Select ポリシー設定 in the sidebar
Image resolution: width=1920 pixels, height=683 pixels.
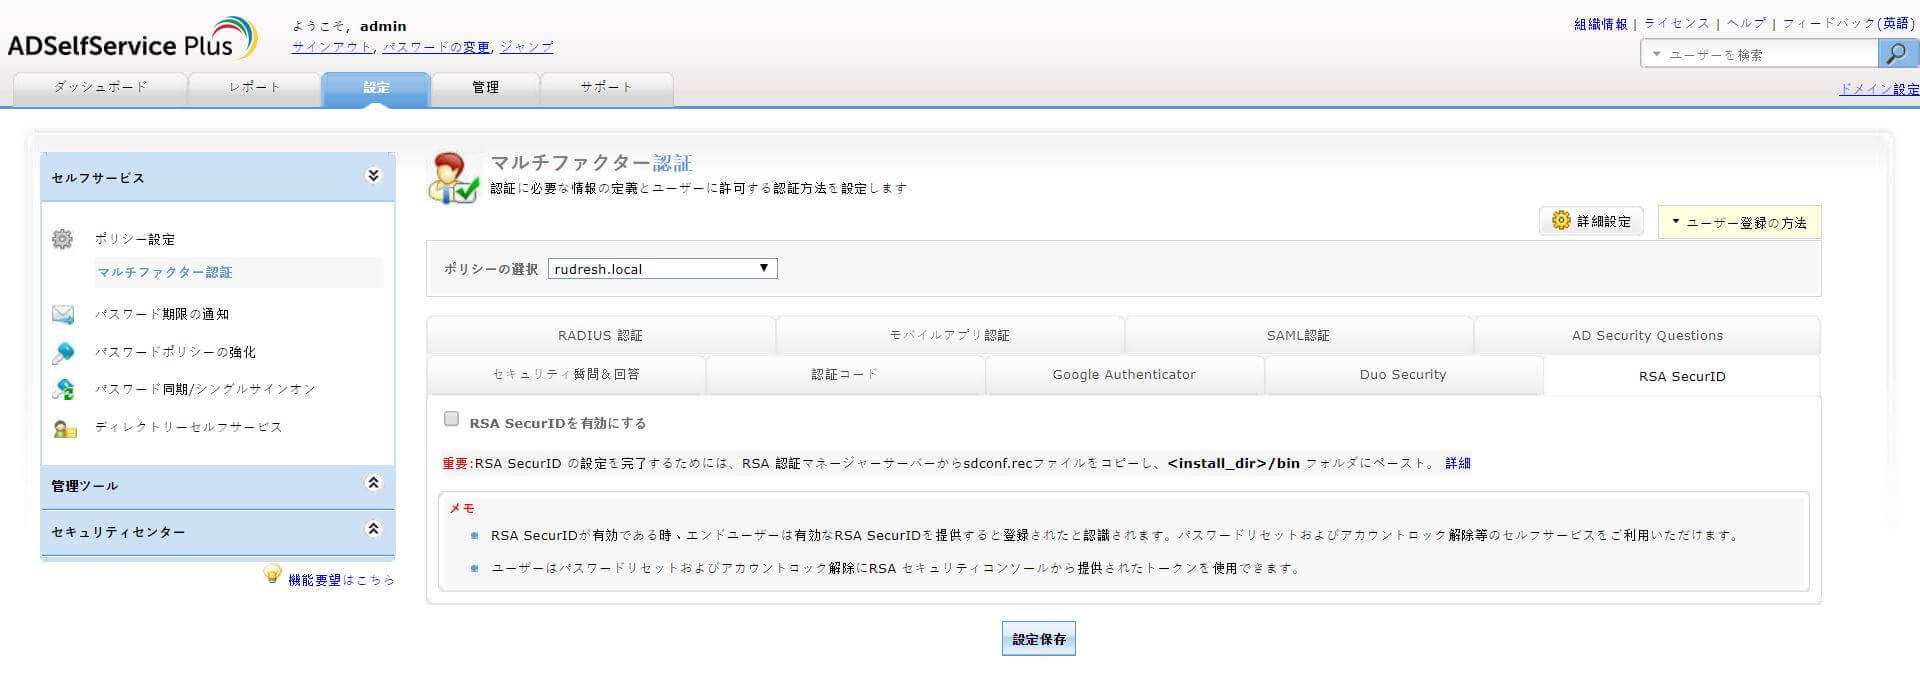(135, 239)
